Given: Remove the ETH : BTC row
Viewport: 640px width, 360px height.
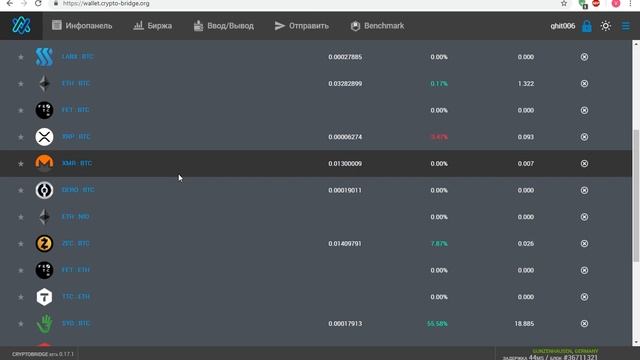Looking at the screenshot, I should click(x=584, y=83).
